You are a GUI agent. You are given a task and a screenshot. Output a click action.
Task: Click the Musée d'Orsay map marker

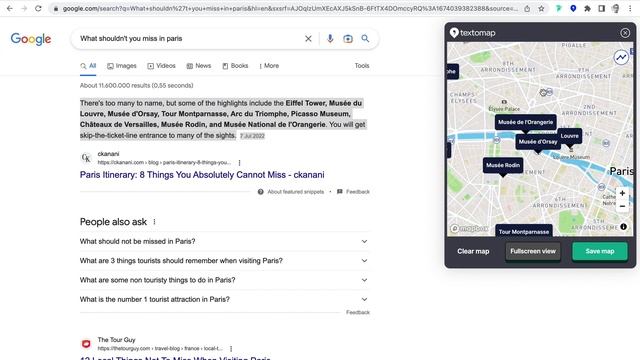[538, 142]
